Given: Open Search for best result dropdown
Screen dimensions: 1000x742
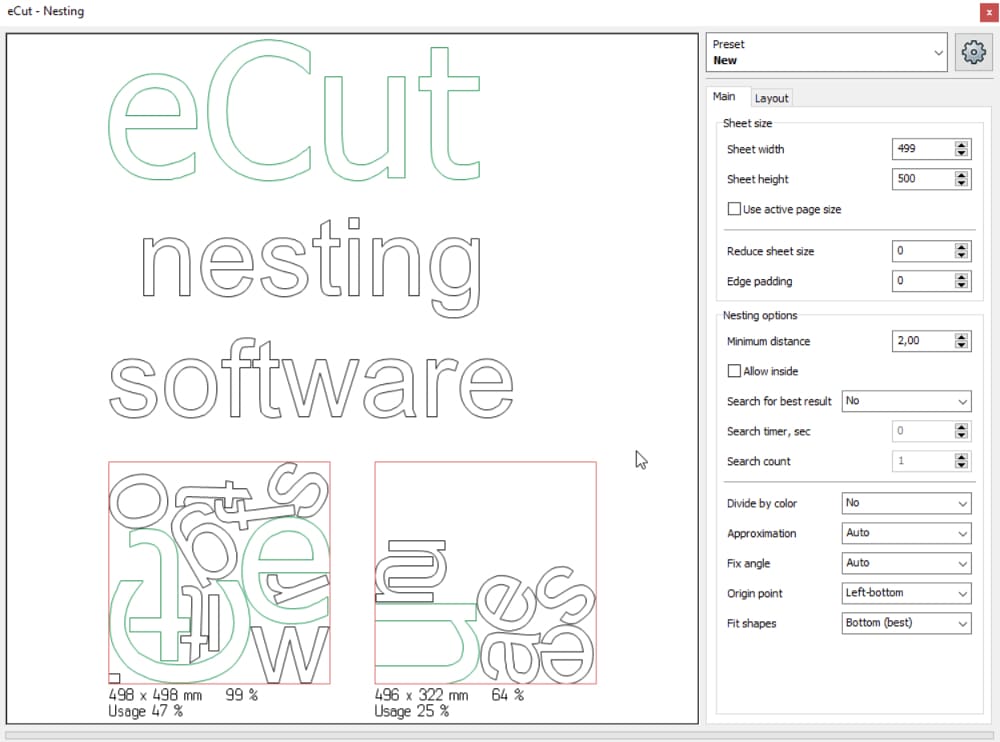Looking at the screenshot, I should (x=906, y=401).
